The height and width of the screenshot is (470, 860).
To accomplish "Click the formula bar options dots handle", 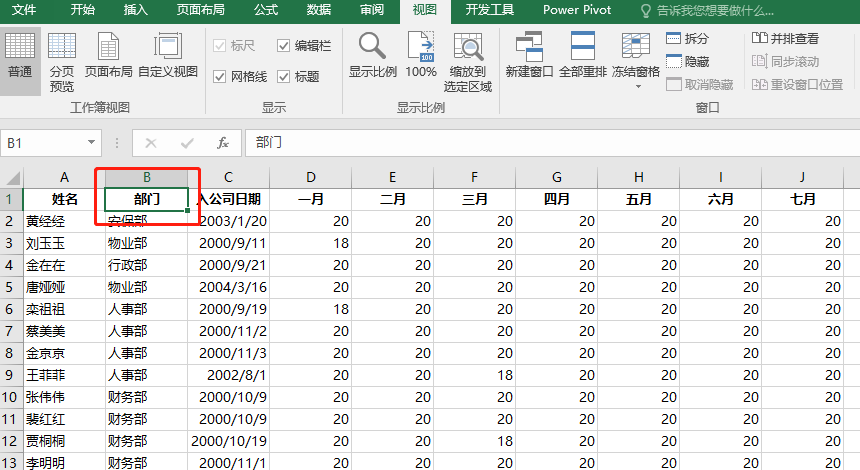I will click(x=117, y=143).
